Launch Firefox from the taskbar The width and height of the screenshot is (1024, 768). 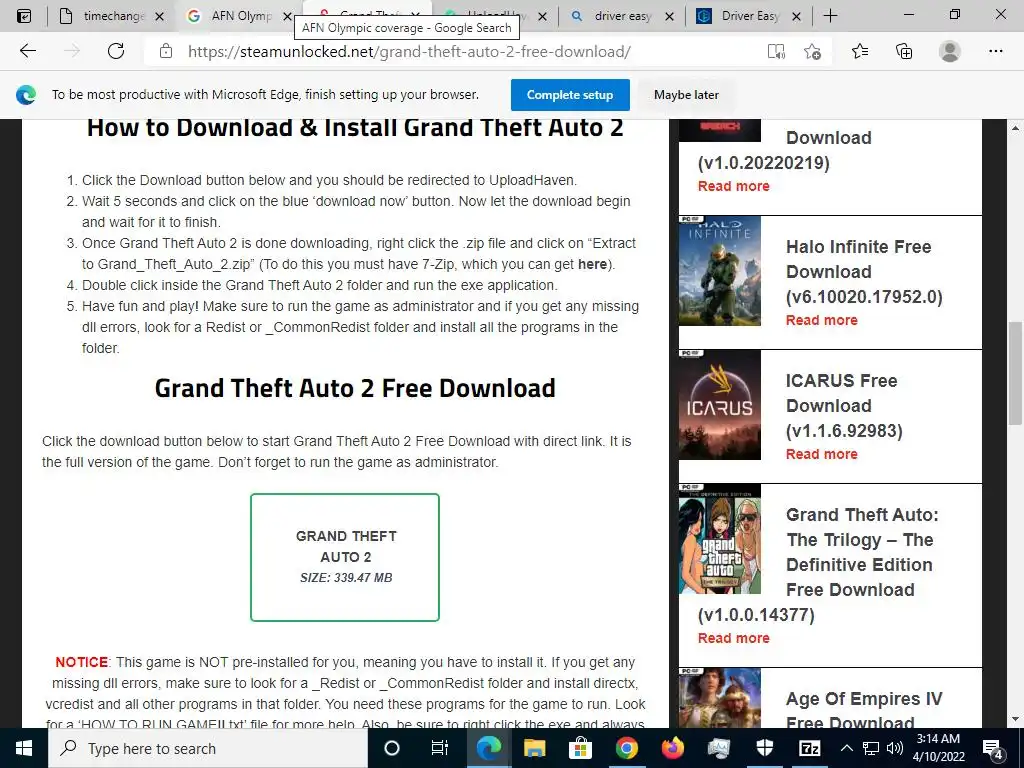(672, 748)
